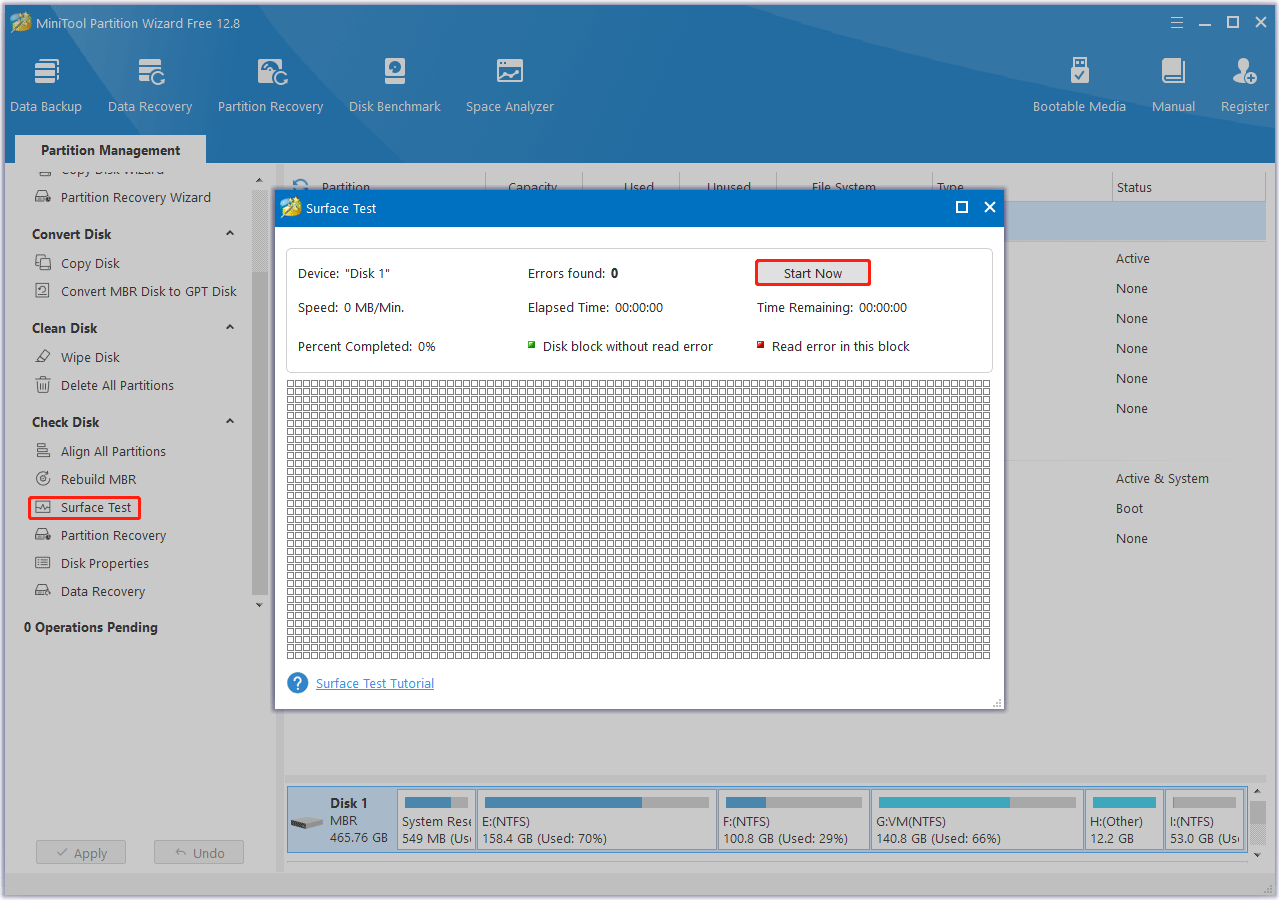Open the Partition Recovery tool from the toolbar
This screenshot has height=900, width=1279.
point(270,84)
